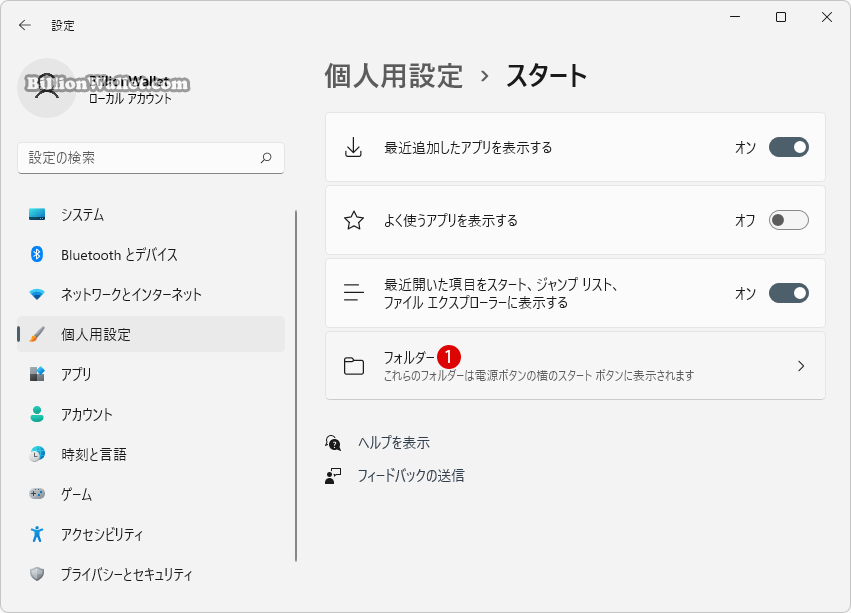Close the Settings window

[x=827, y=17]
